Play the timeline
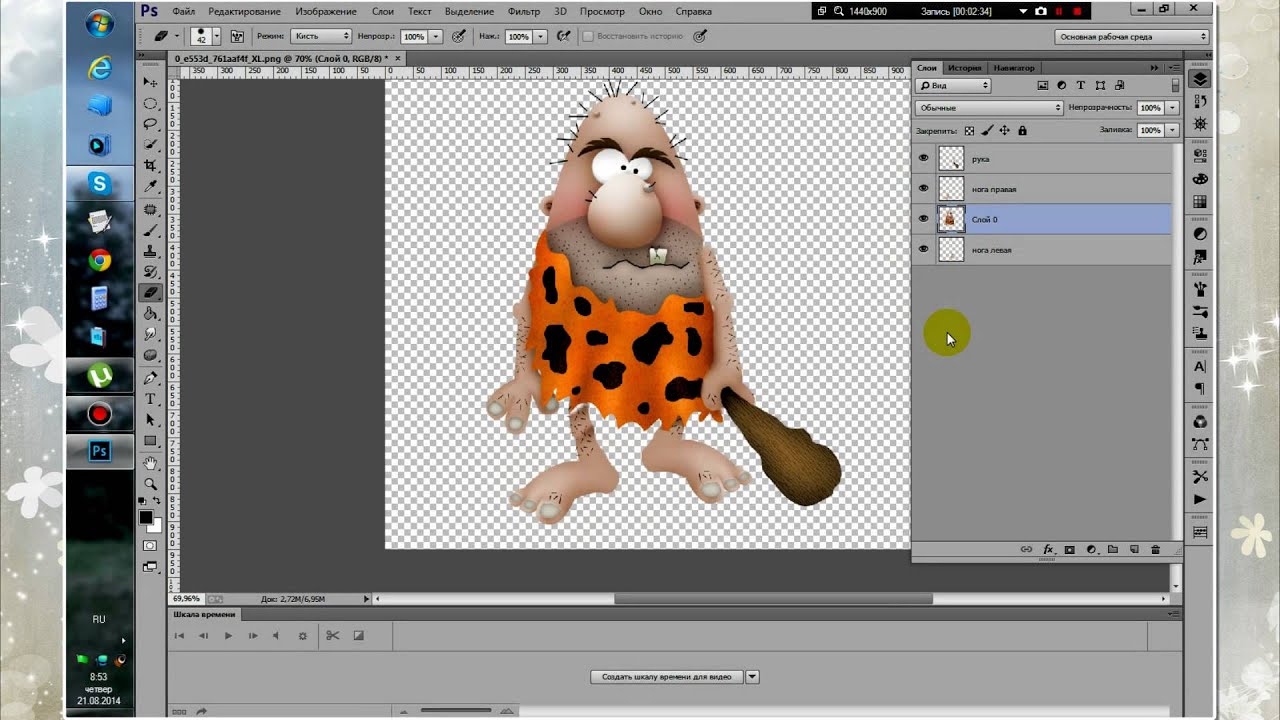 tap(228, 636)
